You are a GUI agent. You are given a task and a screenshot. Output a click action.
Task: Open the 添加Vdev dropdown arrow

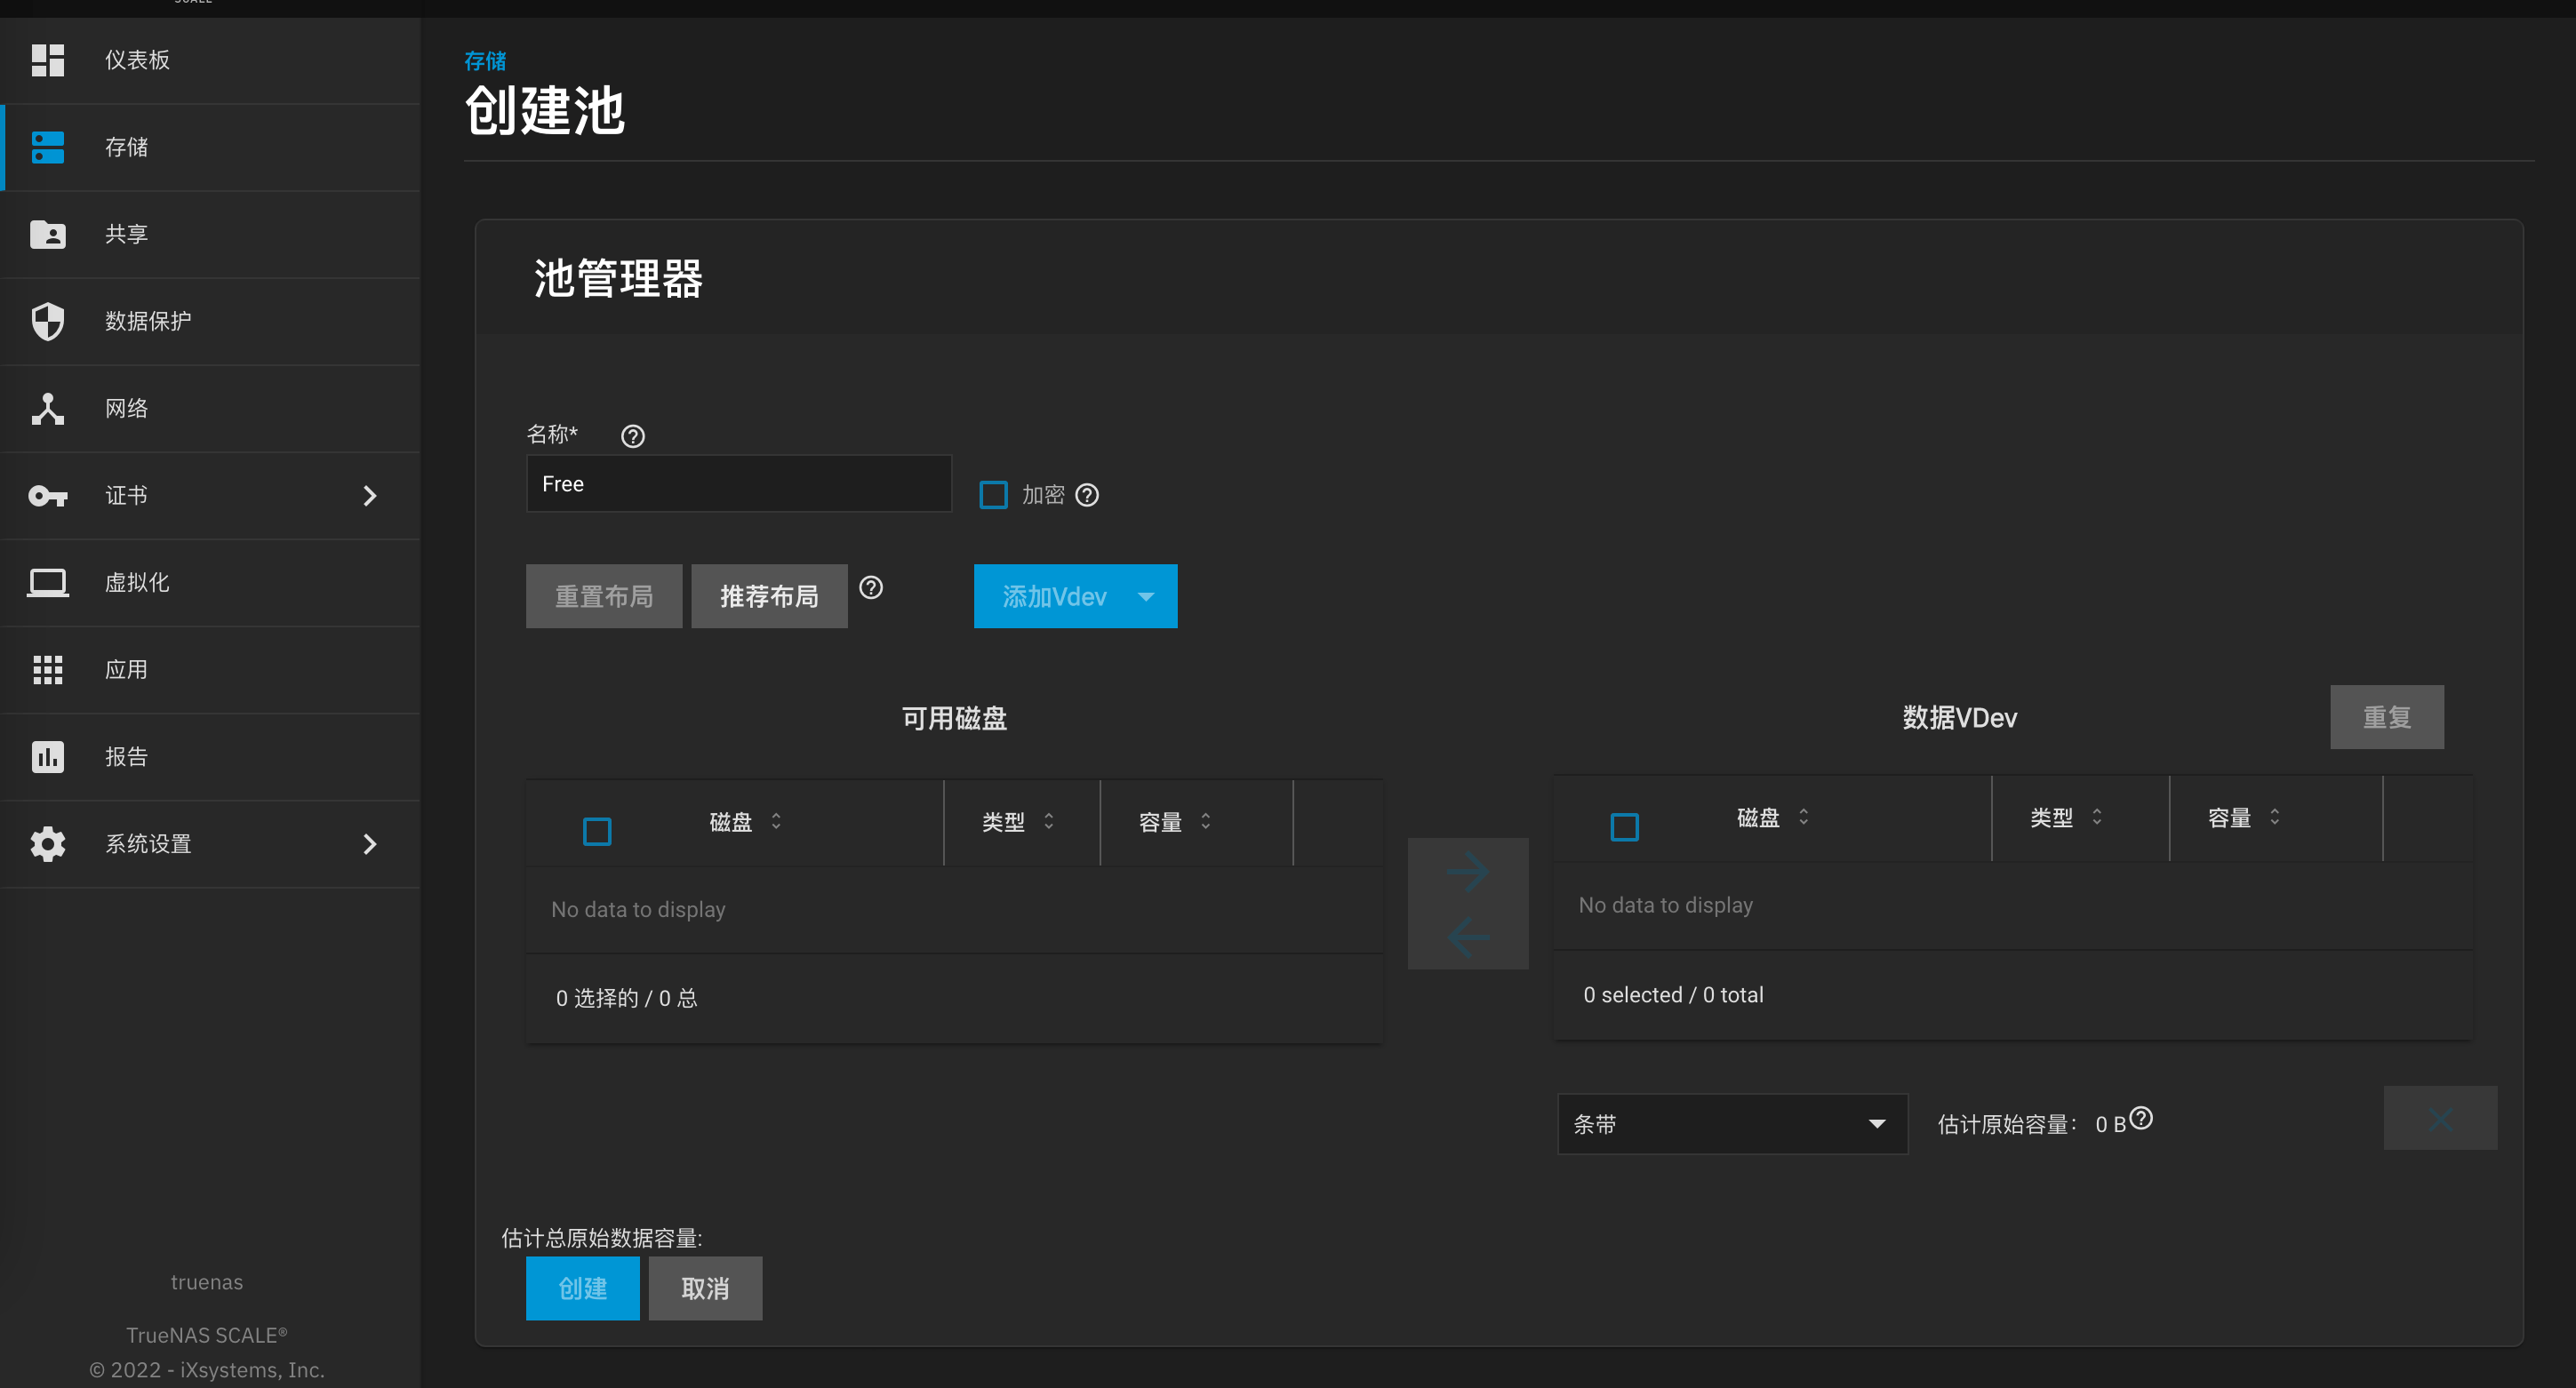(1146, 596)
